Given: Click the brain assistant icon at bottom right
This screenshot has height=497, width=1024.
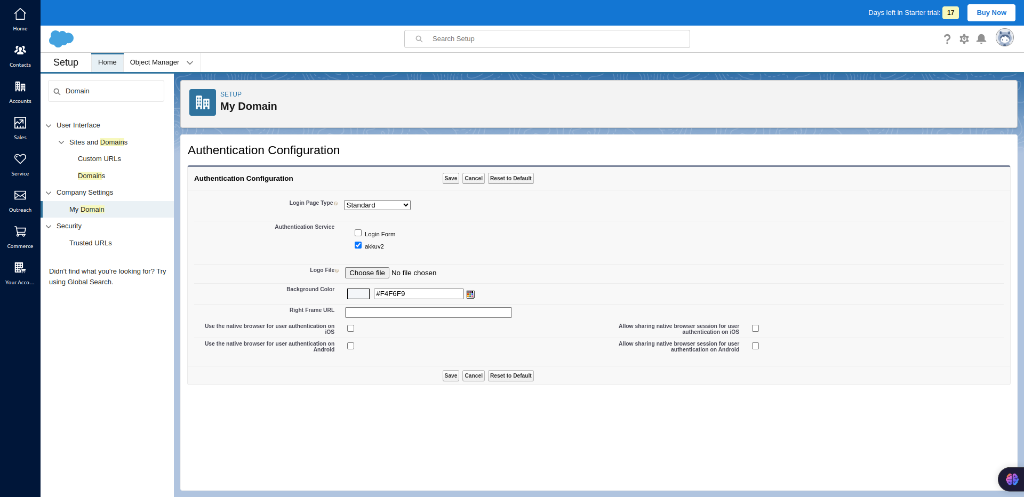Looking at the screenshot, I should 1012,479.
